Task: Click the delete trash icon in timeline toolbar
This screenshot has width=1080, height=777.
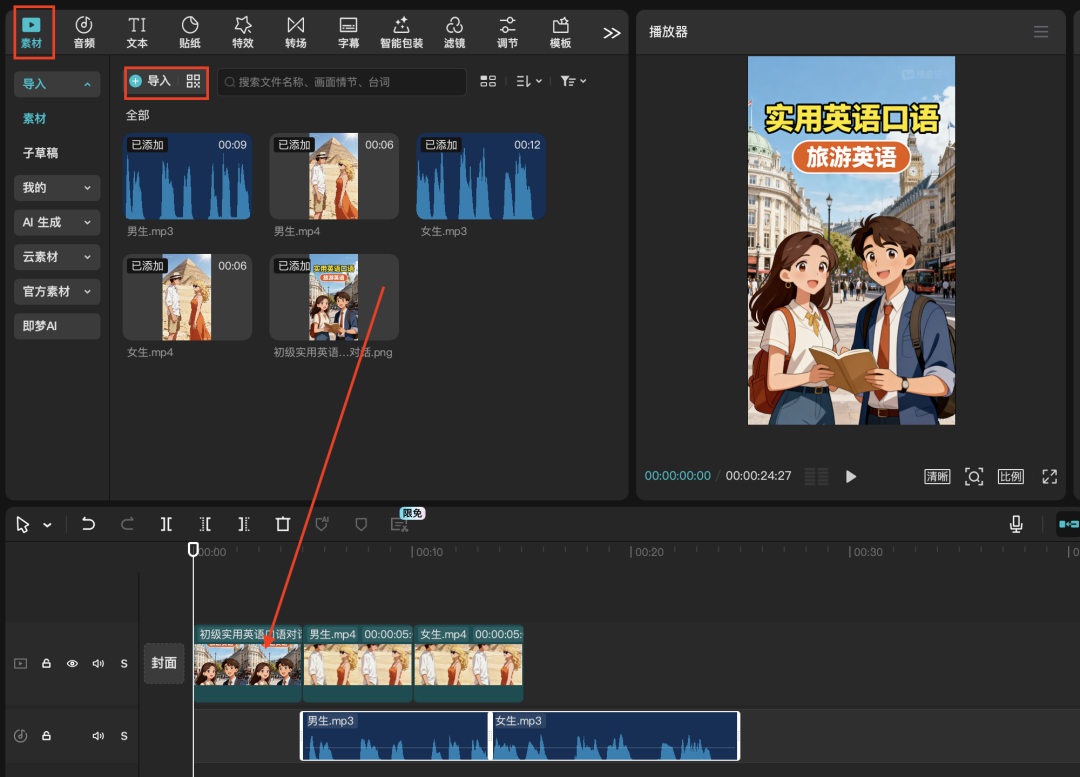Action: pos(283,524)
